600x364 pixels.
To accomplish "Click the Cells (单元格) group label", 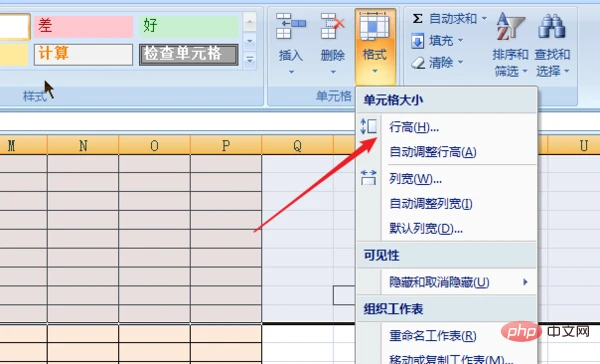I will coord(334,96).
